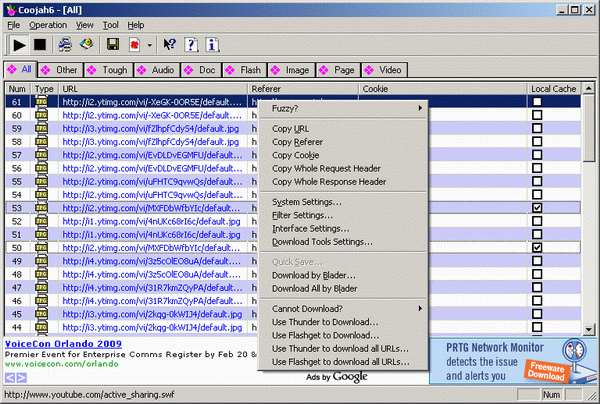Switch to the Video tab
The height and width of the screenshot is (404, 600).
pyautogui.click(x=384, y=70)
